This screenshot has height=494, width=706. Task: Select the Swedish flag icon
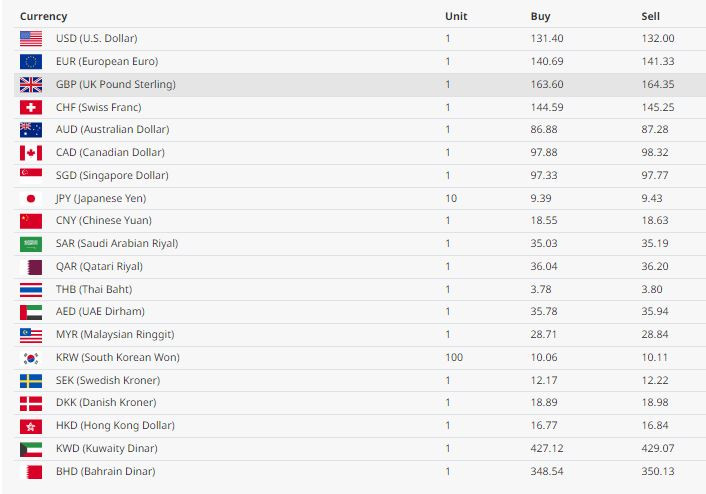pyautogui.click(x=31, y=381)
